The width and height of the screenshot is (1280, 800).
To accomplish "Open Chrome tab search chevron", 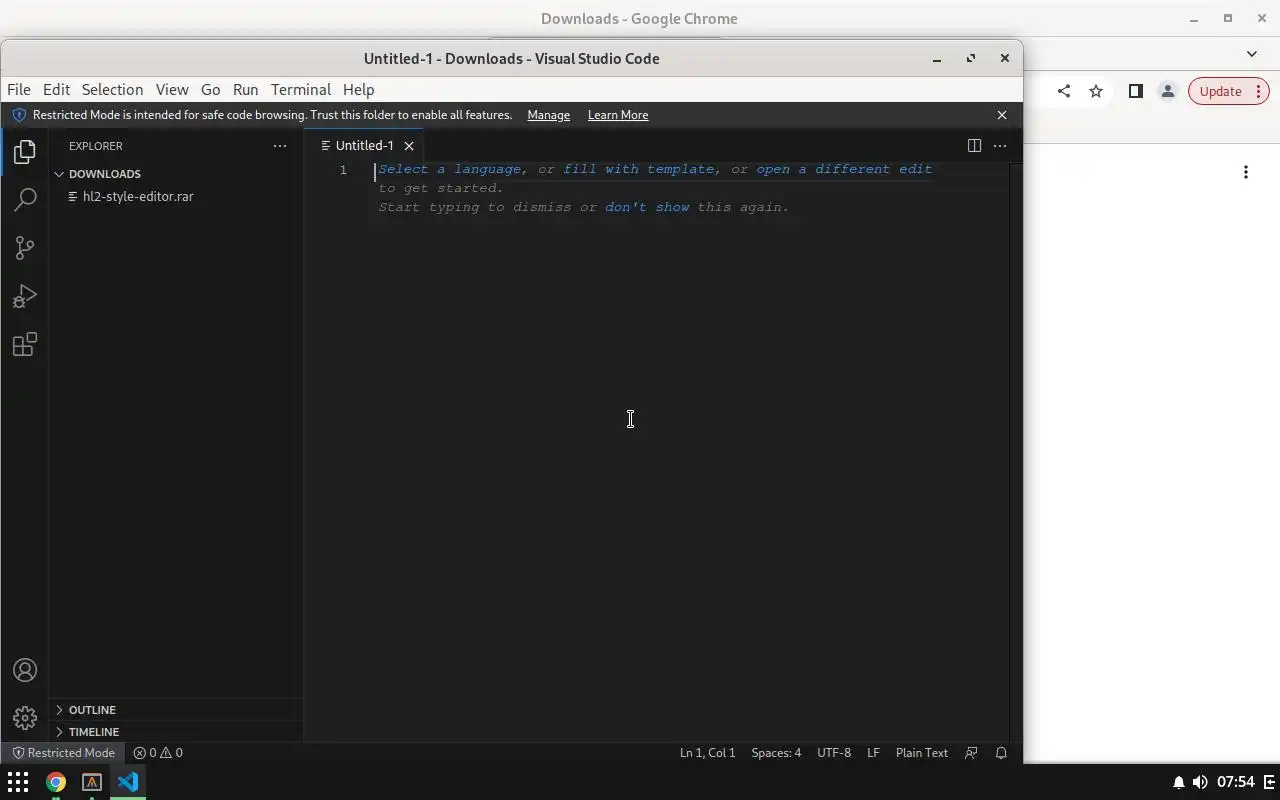I will point(1252,54).
